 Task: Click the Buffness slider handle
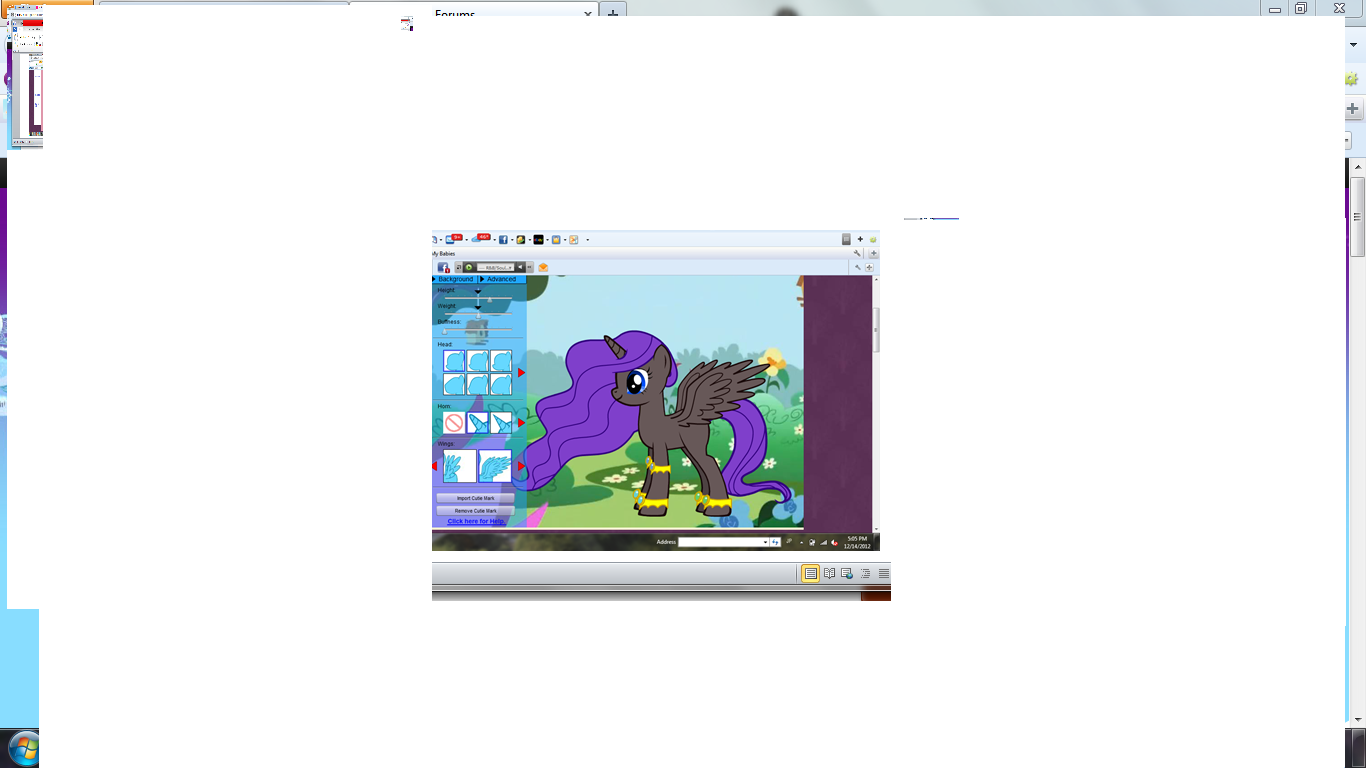445,330
